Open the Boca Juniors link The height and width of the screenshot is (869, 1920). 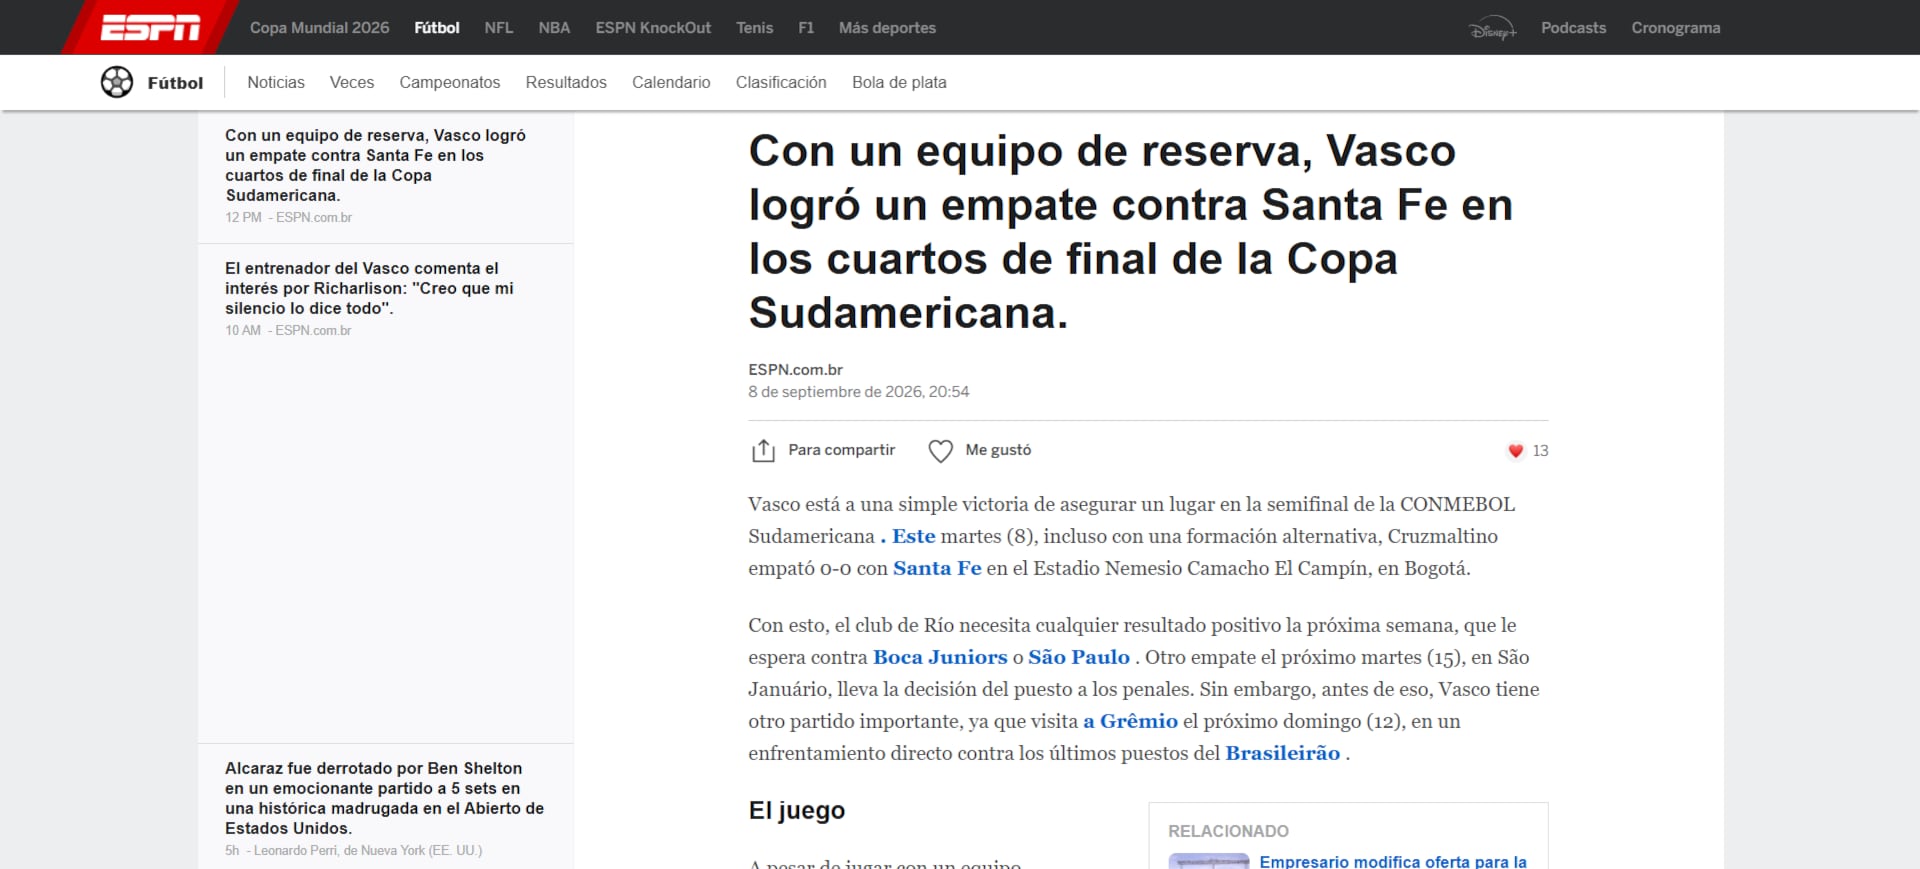coord(940,657)
